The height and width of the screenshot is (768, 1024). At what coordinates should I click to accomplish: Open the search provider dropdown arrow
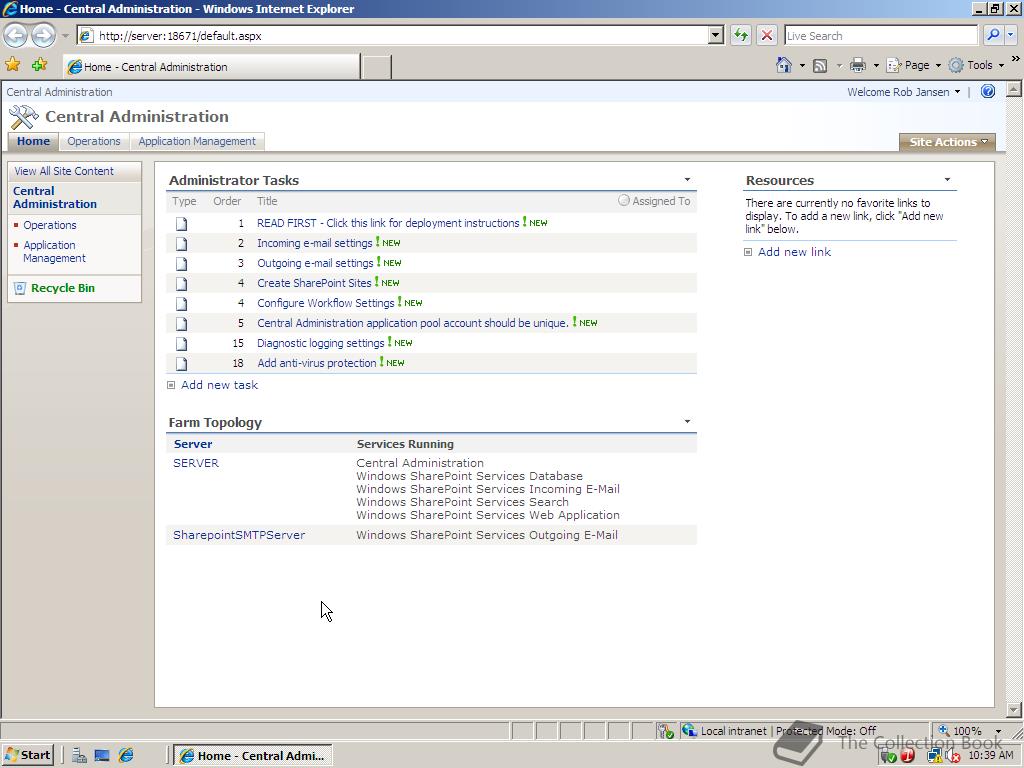(1011, 35)
